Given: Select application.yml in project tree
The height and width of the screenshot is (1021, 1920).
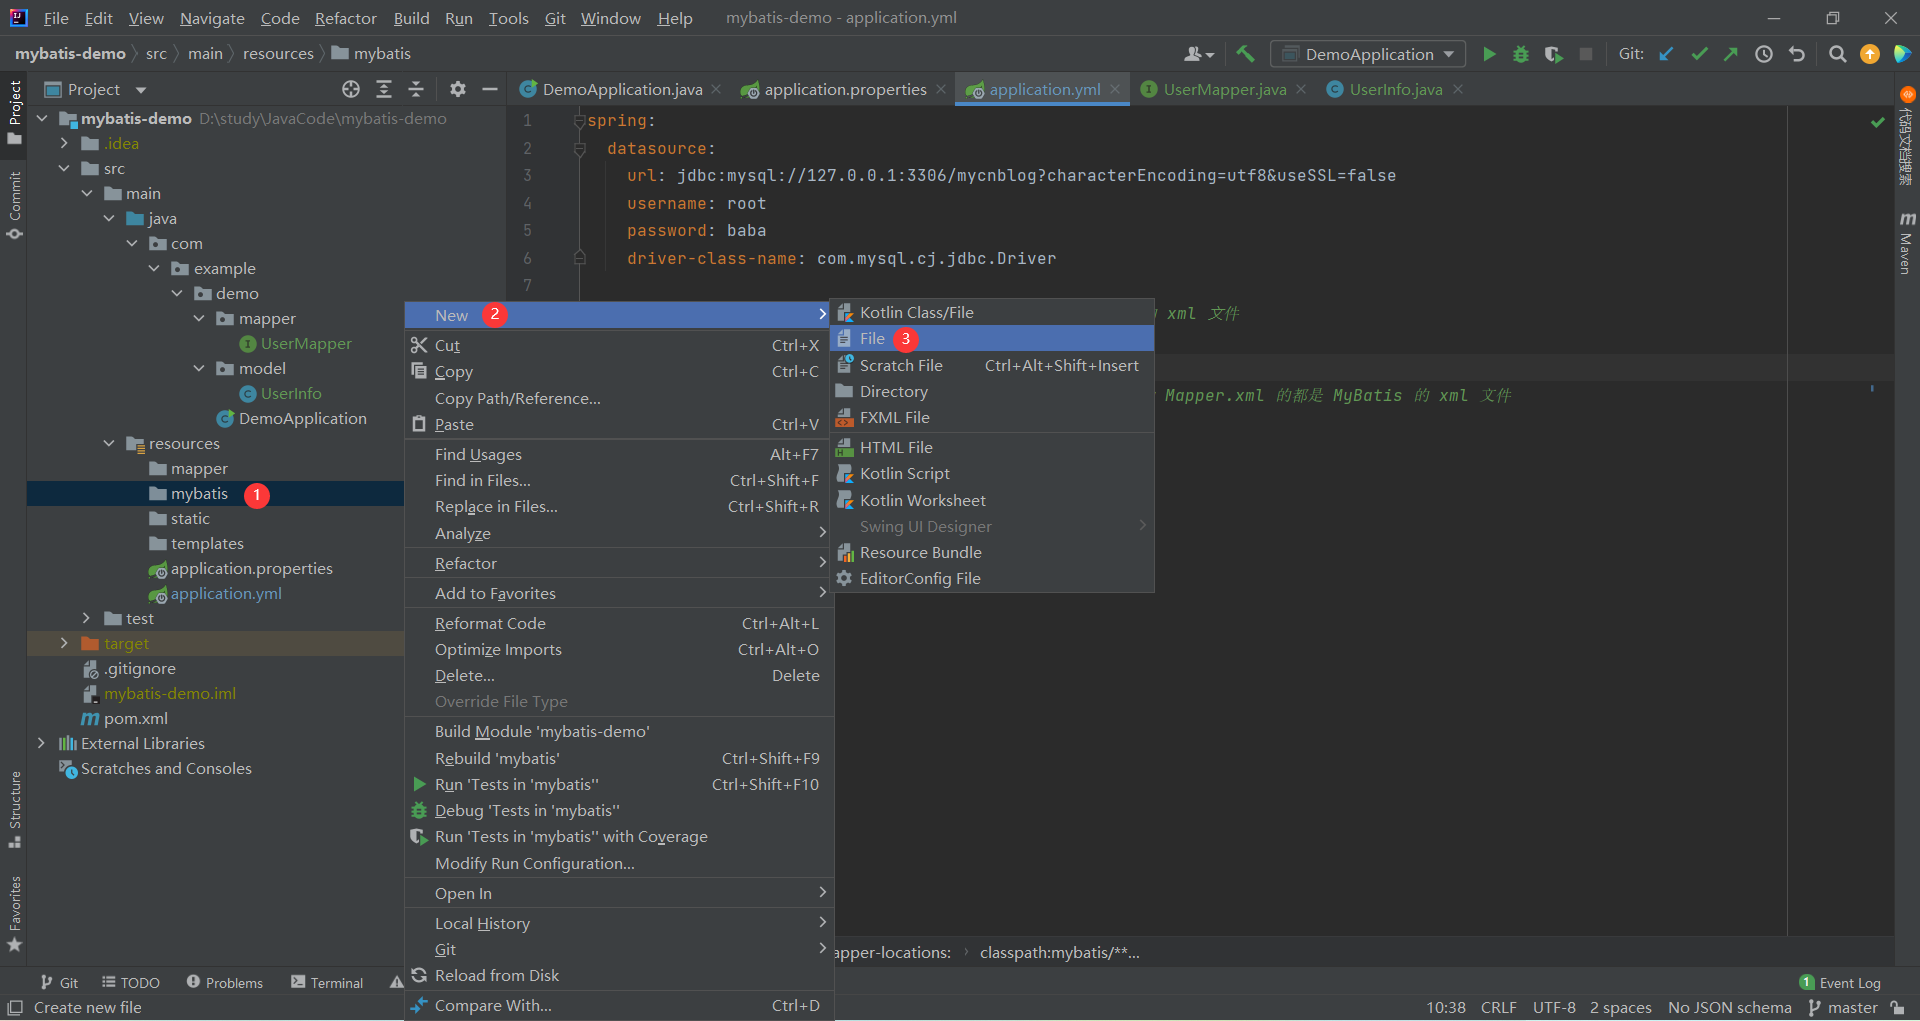Looking at the screenshot, I should (226, 593).
